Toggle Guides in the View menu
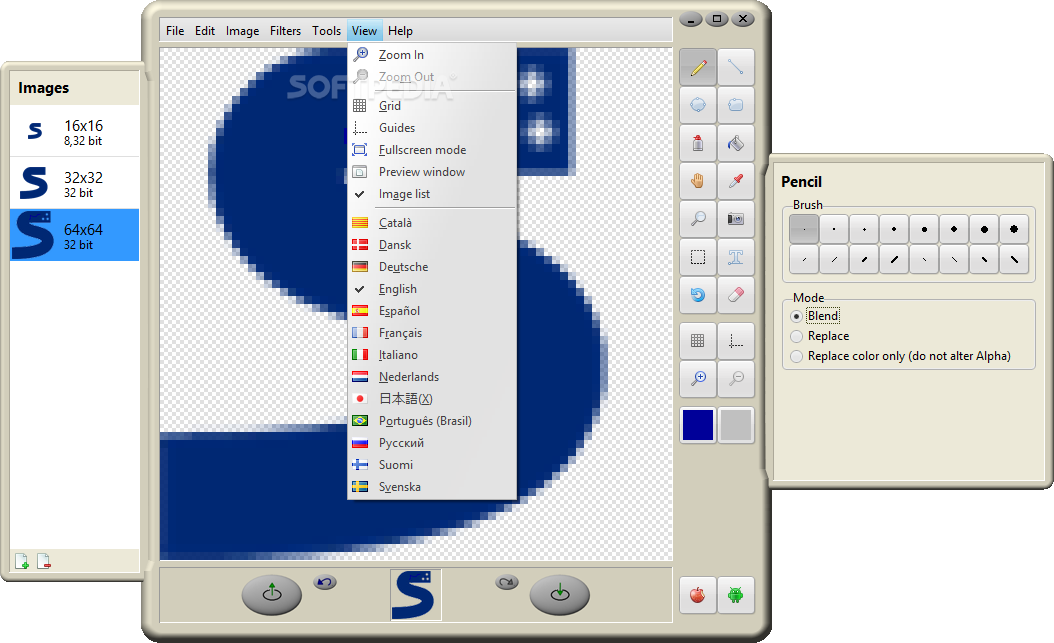Viewport: 1054px width, 643px height. (x=432, y=128)
